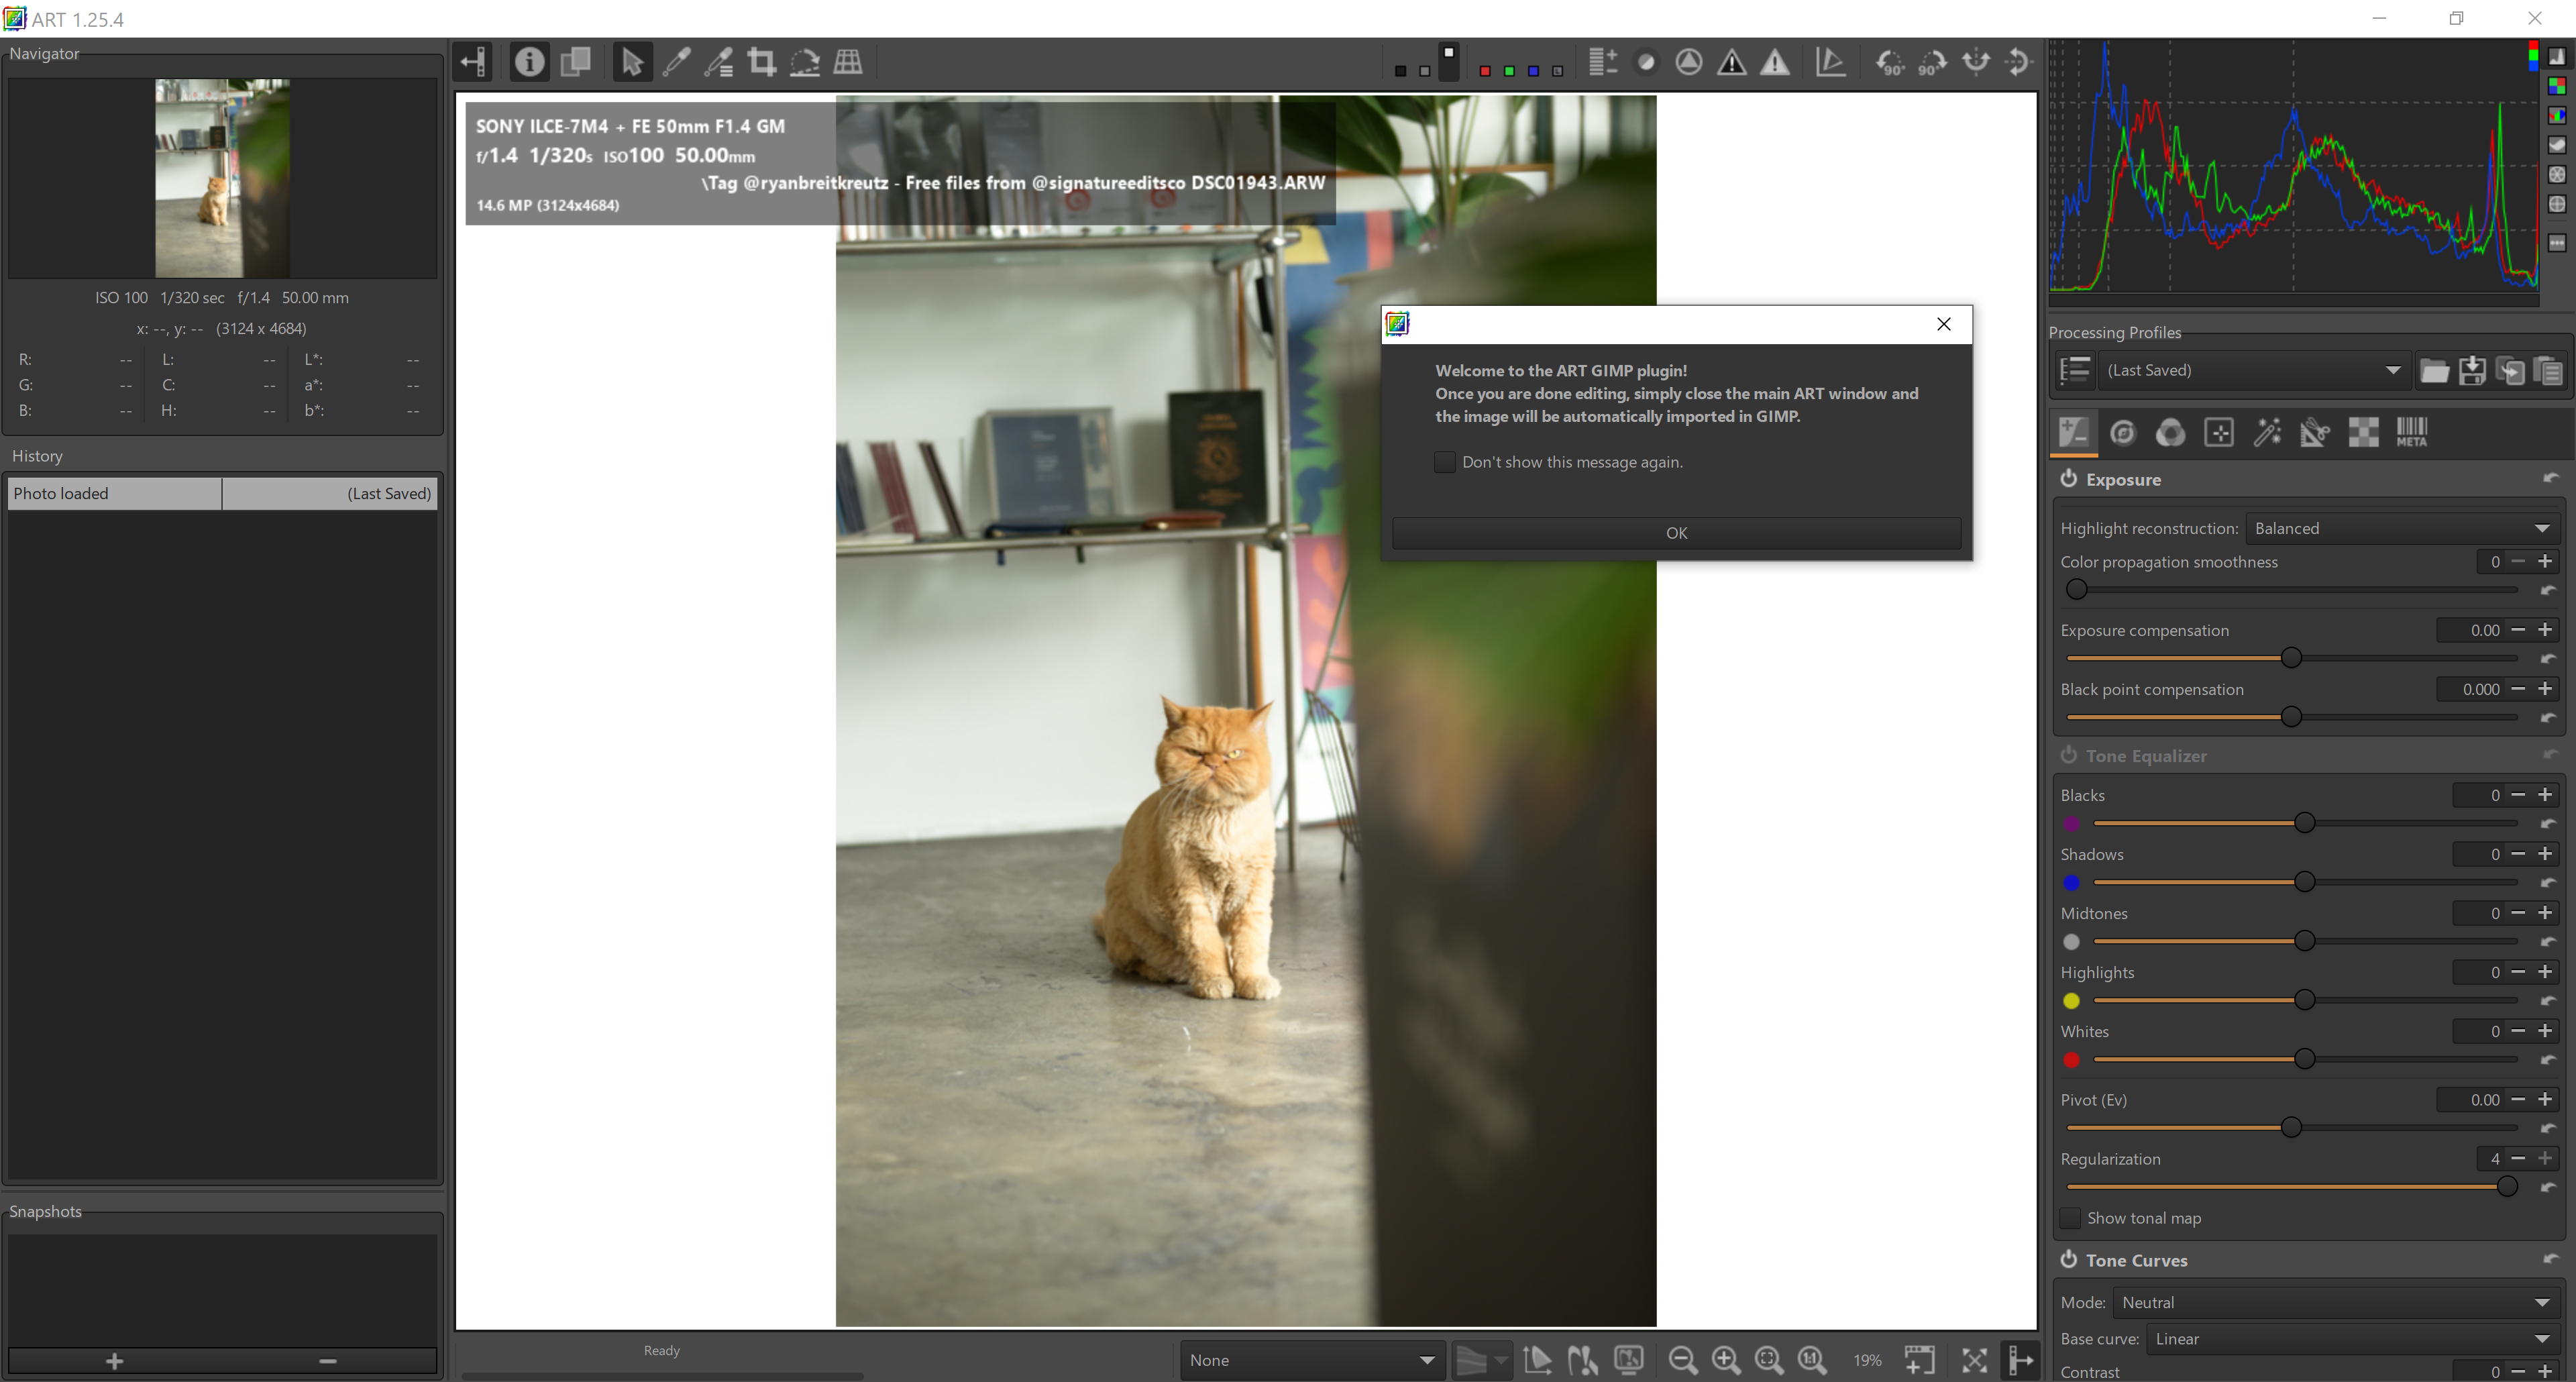Toggle the before/after view icon

point(575,62)
